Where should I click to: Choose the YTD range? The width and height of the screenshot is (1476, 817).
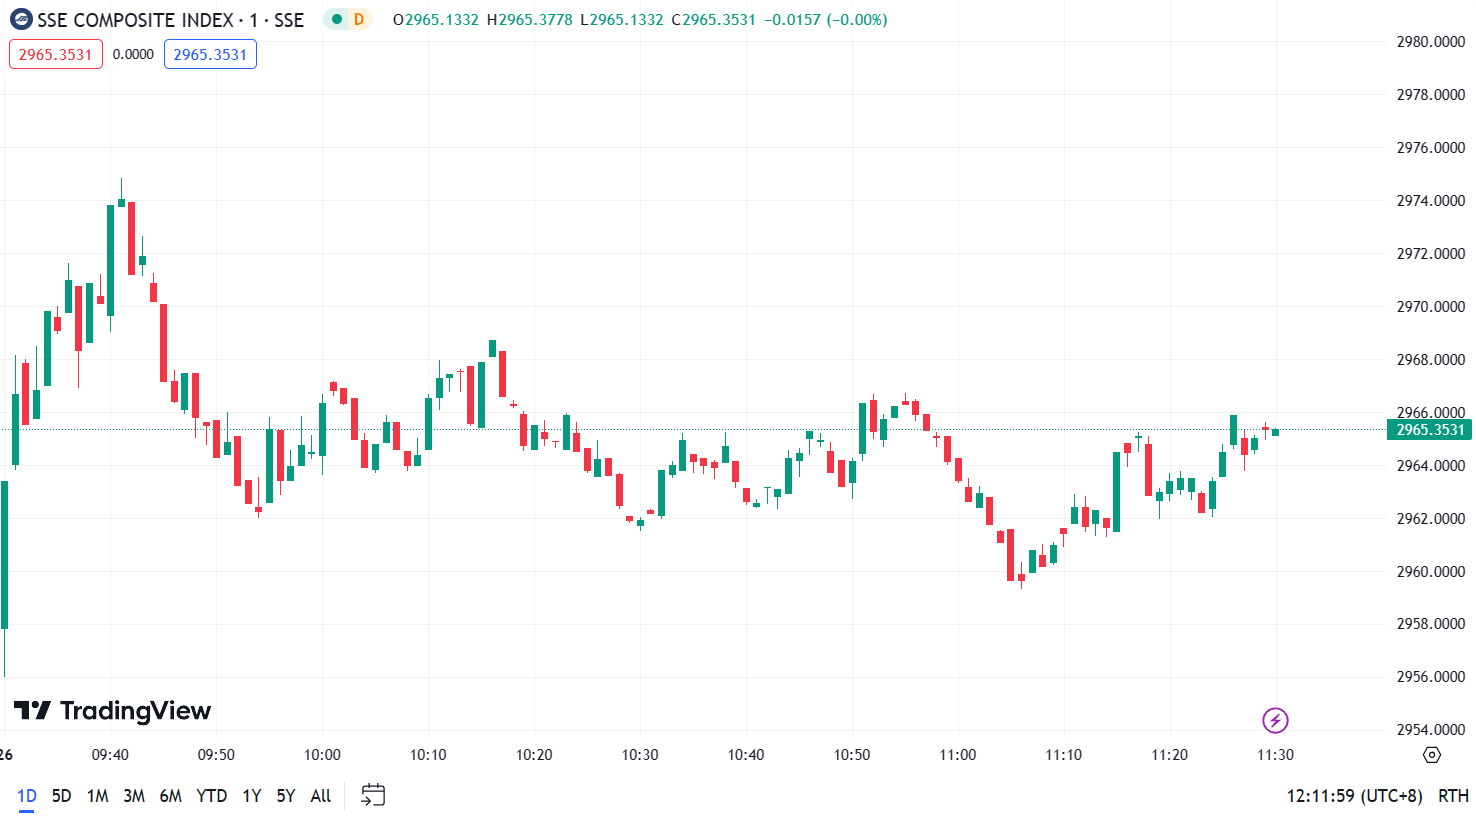tap(211, 796)
